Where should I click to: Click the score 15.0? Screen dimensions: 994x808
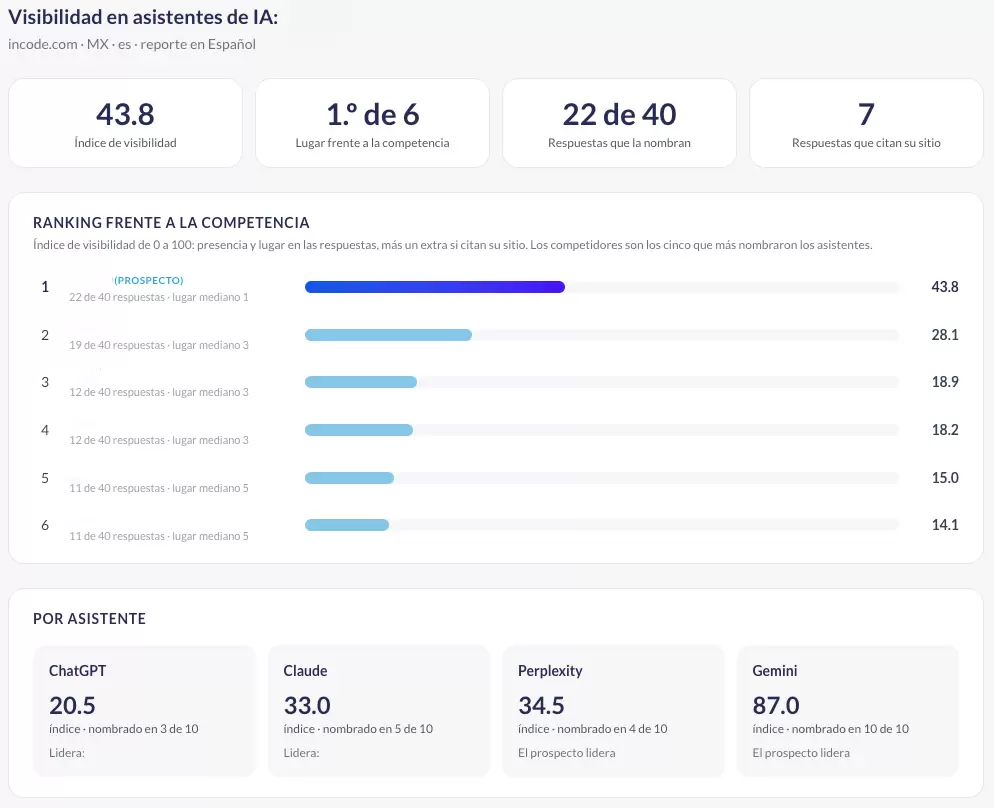(945, 478)
